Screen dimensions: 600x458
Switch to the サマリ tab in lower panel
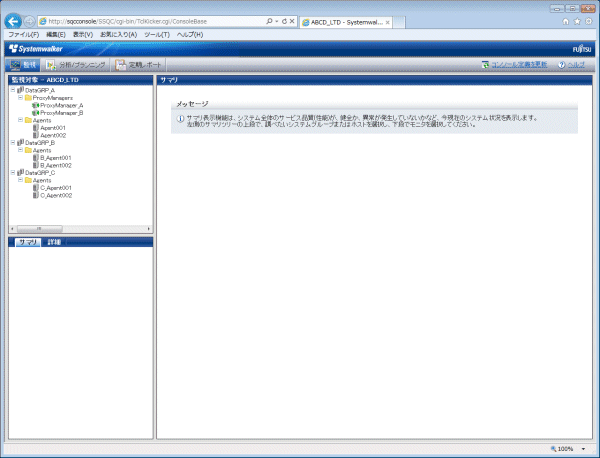(x=28, y=242)
